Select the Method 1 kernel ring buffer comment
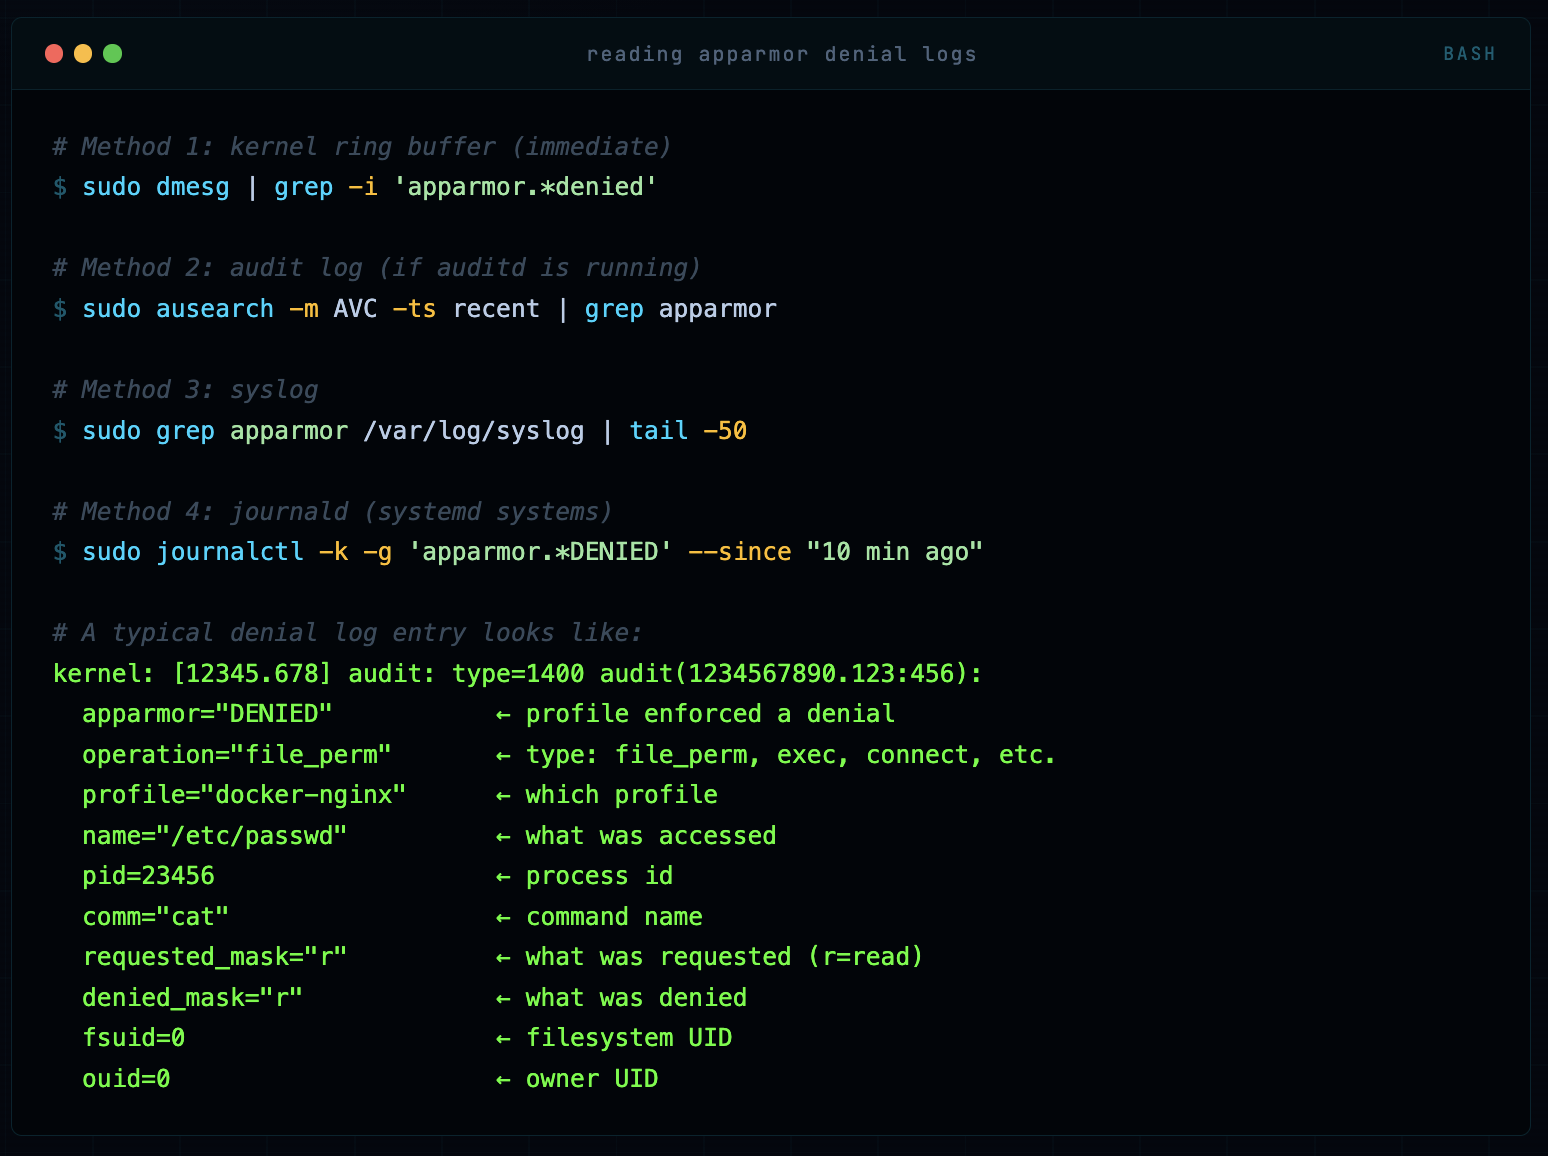 361,146
